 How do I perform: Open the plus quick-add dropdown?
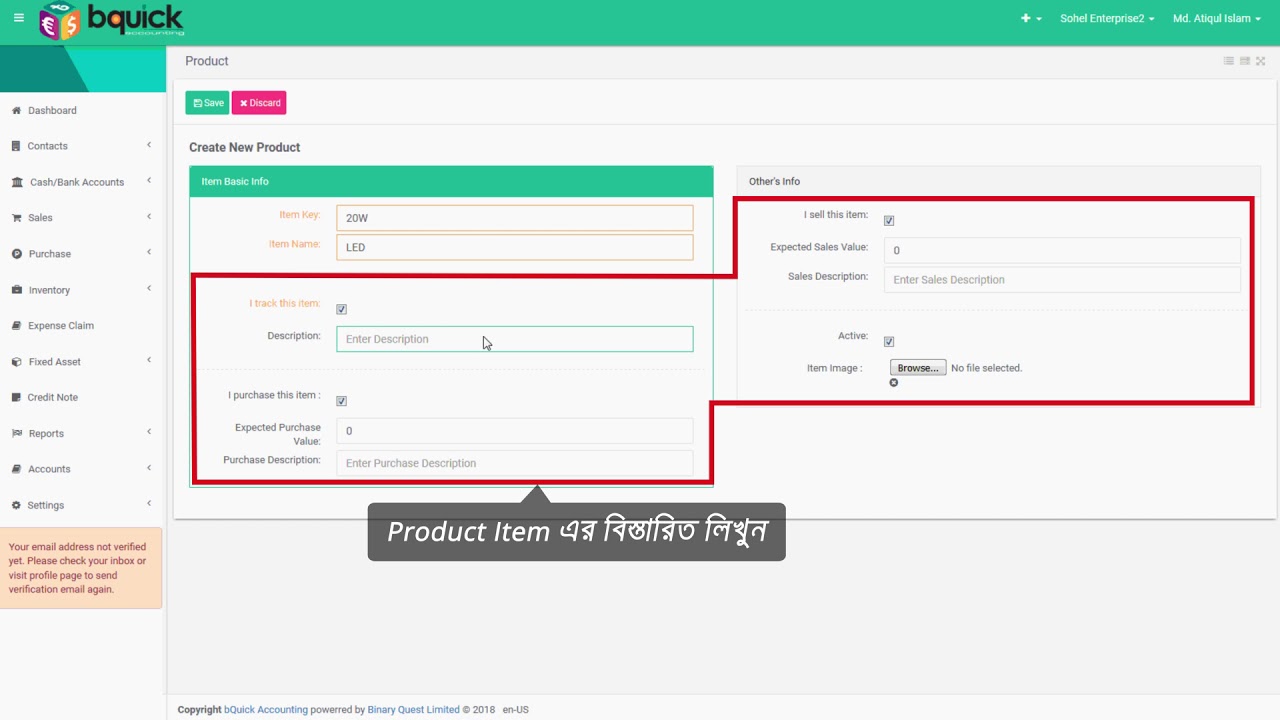click(1031, 18)
